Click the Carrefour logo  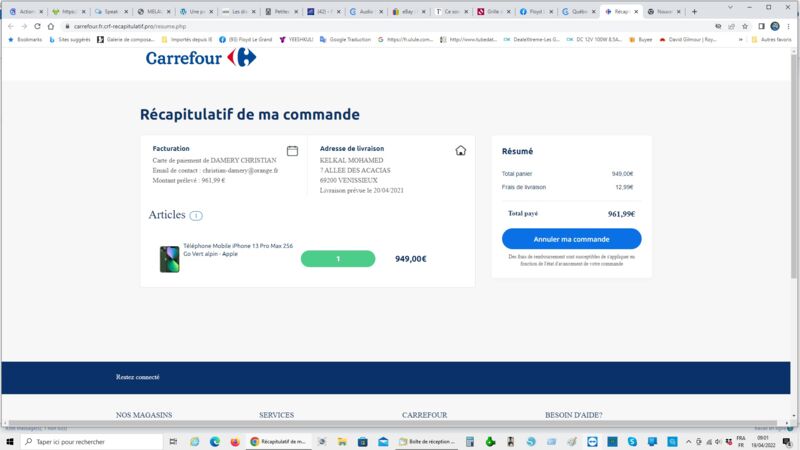[x=201, y=58]
